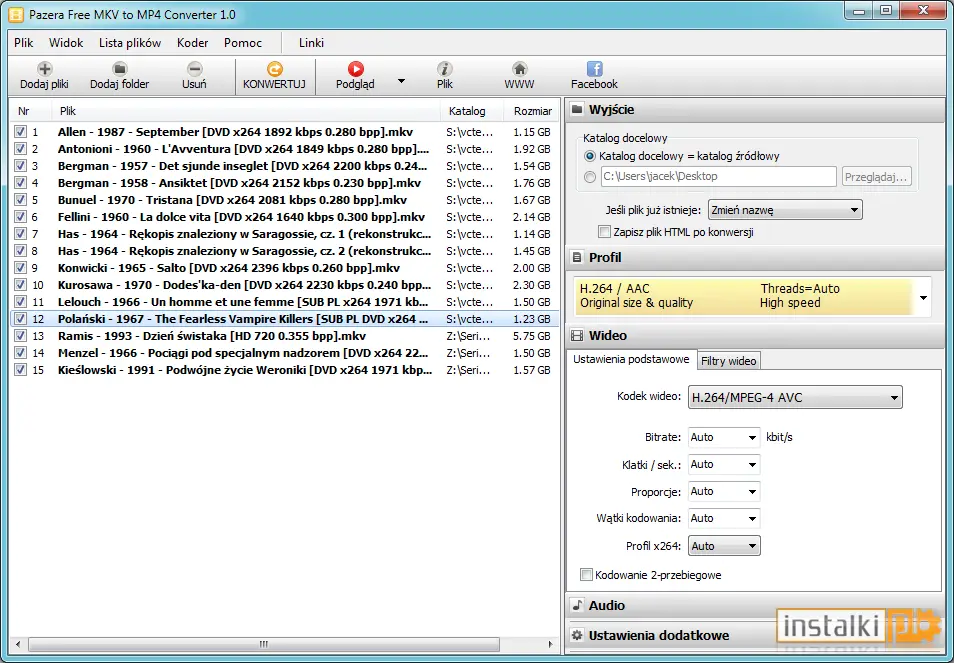
Task: Click the Podgląd play preview icon
Action: [355, 69]
